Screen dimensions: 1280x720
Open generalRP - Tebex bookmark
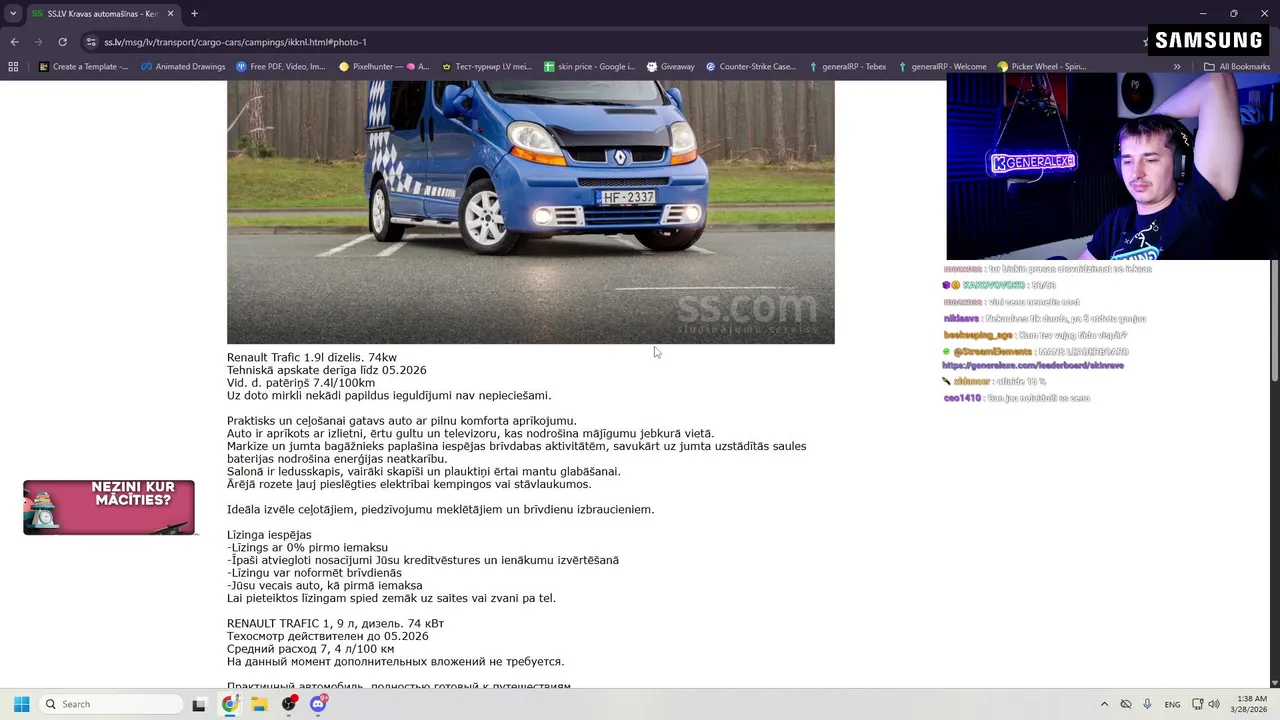[x=847, y=67]
